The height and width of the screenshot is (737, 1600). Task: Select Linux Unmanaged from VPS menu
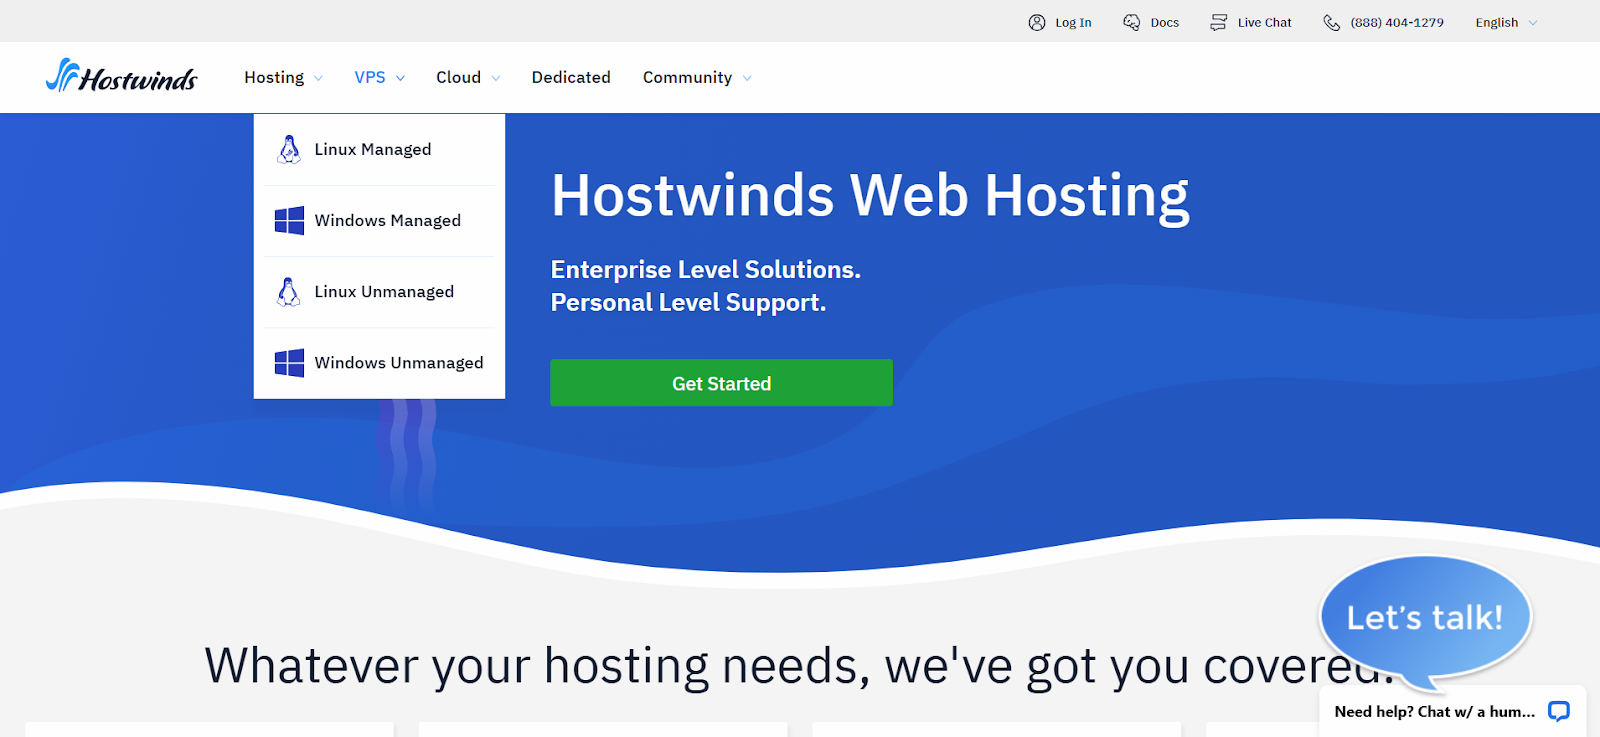tap(379, 291)
